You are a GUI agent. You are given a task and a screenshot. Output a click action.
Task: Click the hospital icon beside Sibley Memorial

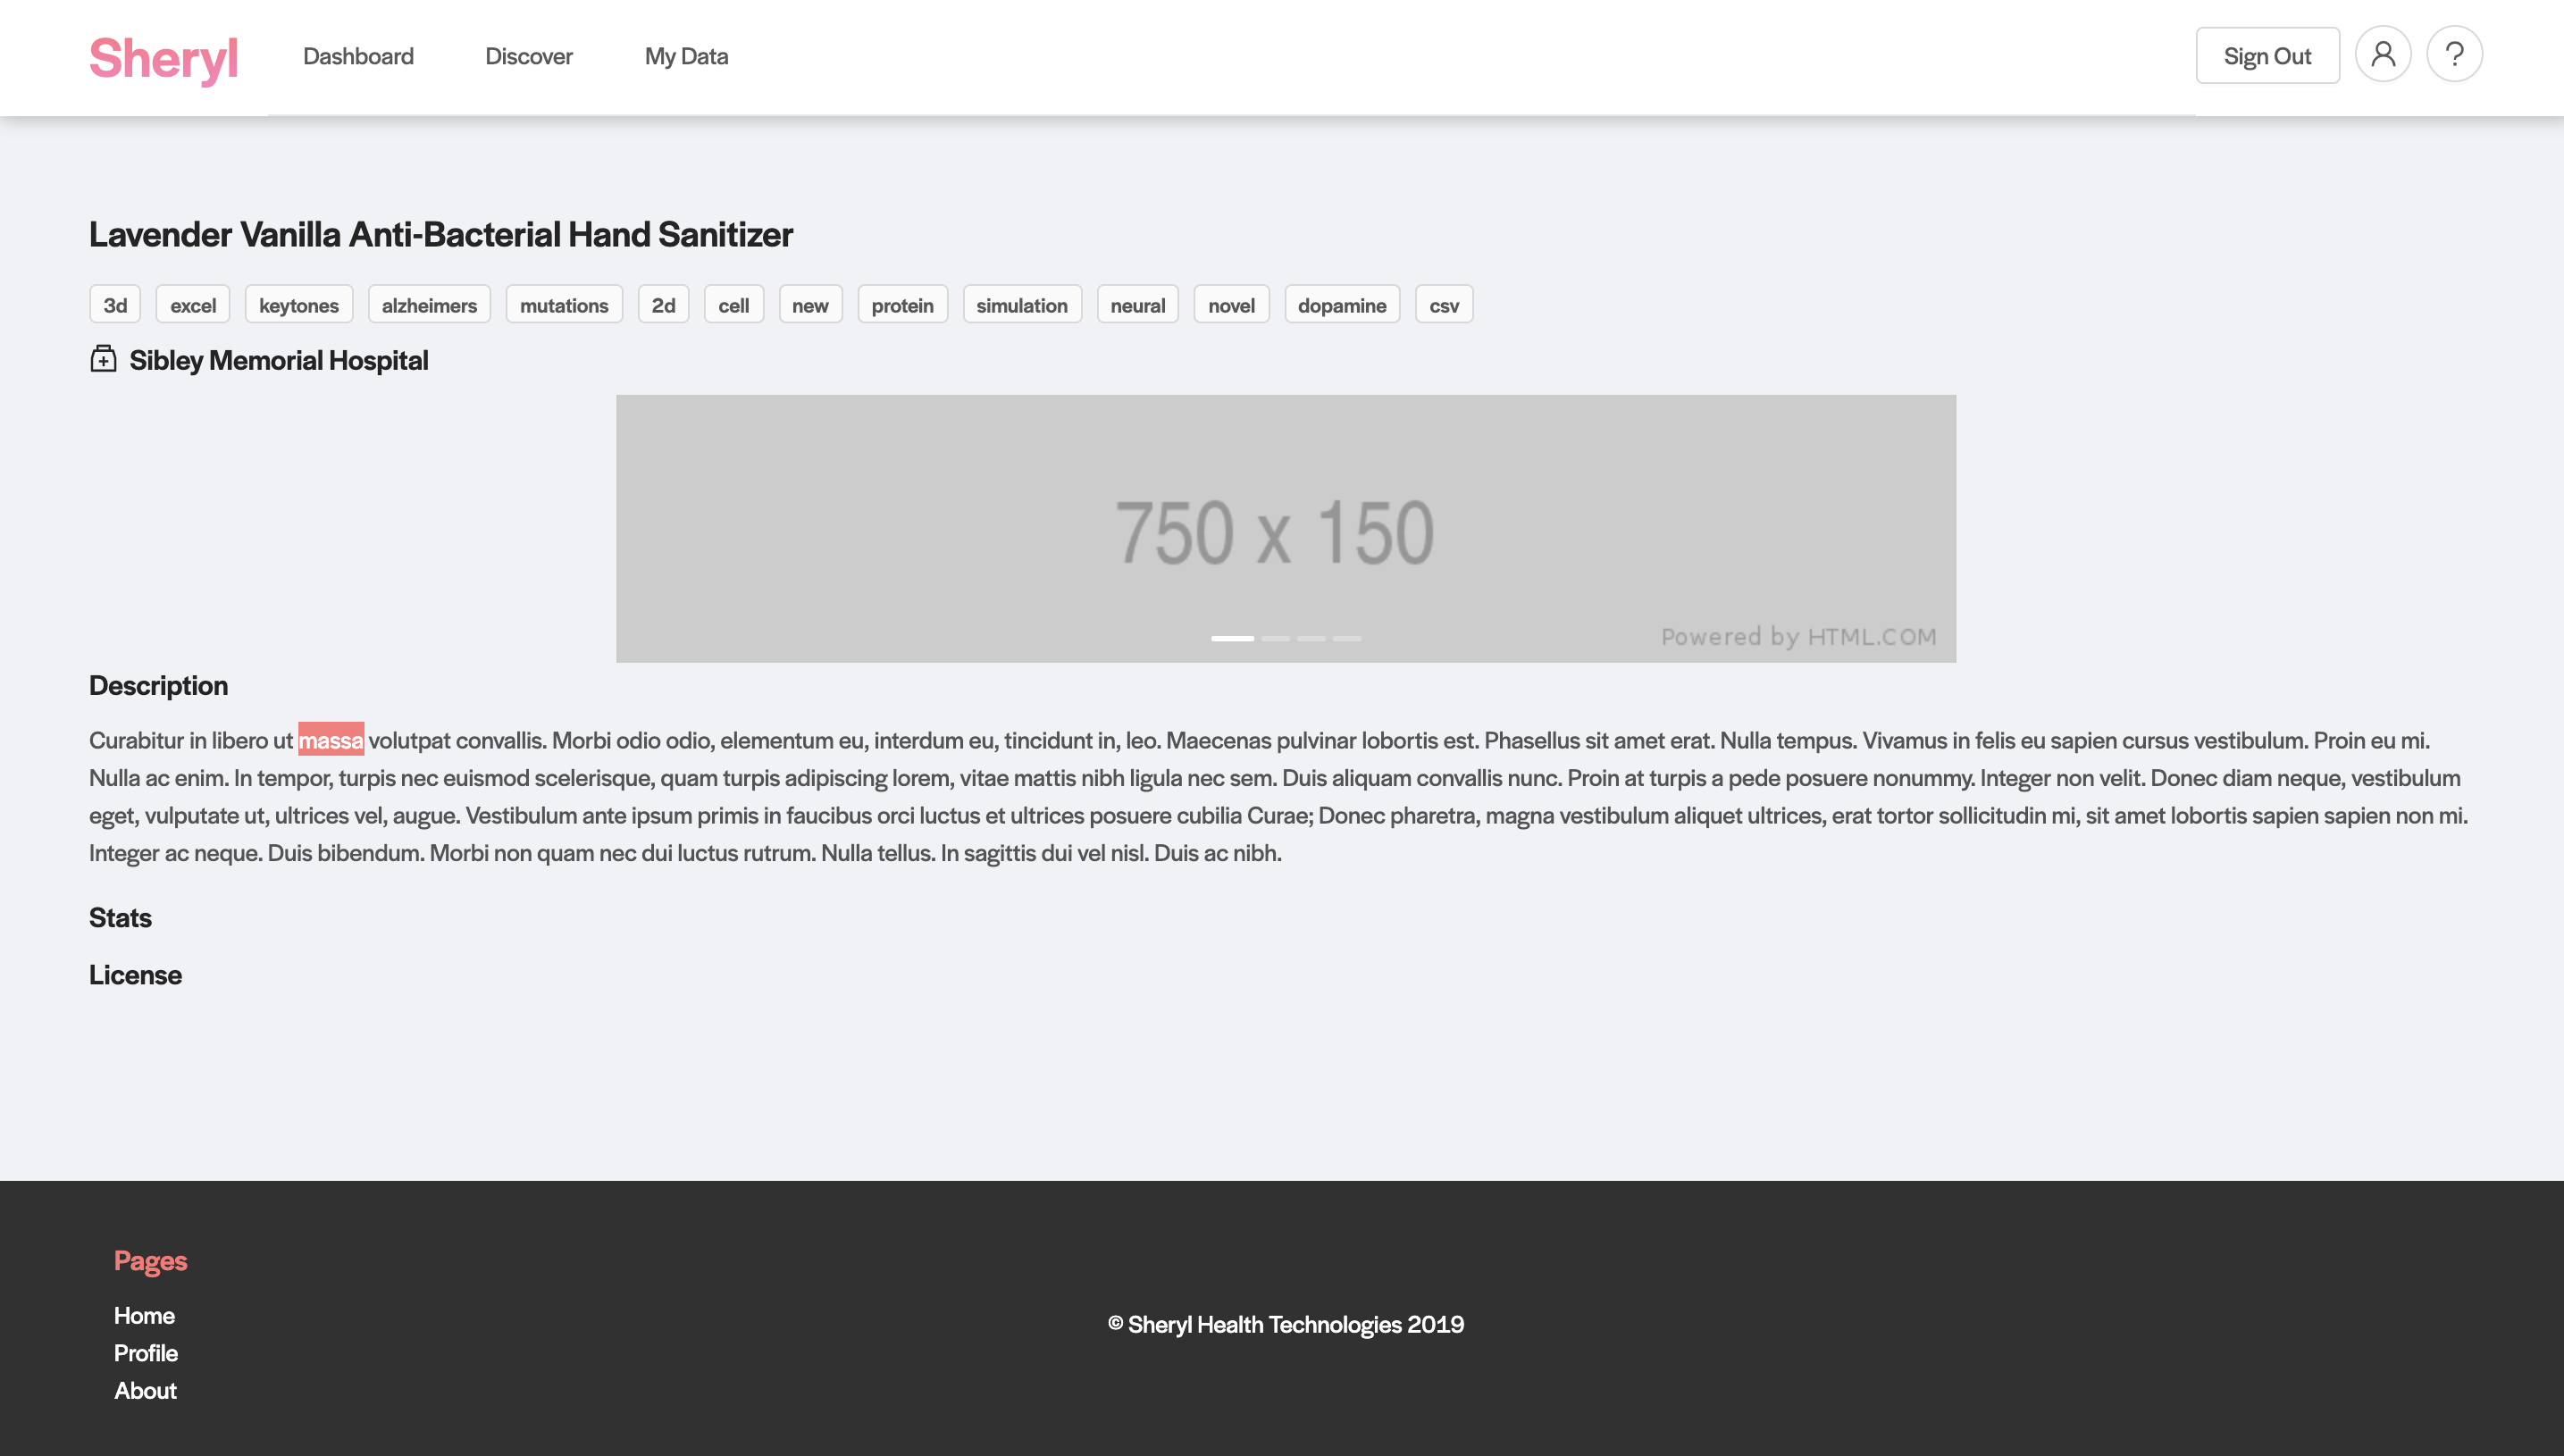click(103, 359)
